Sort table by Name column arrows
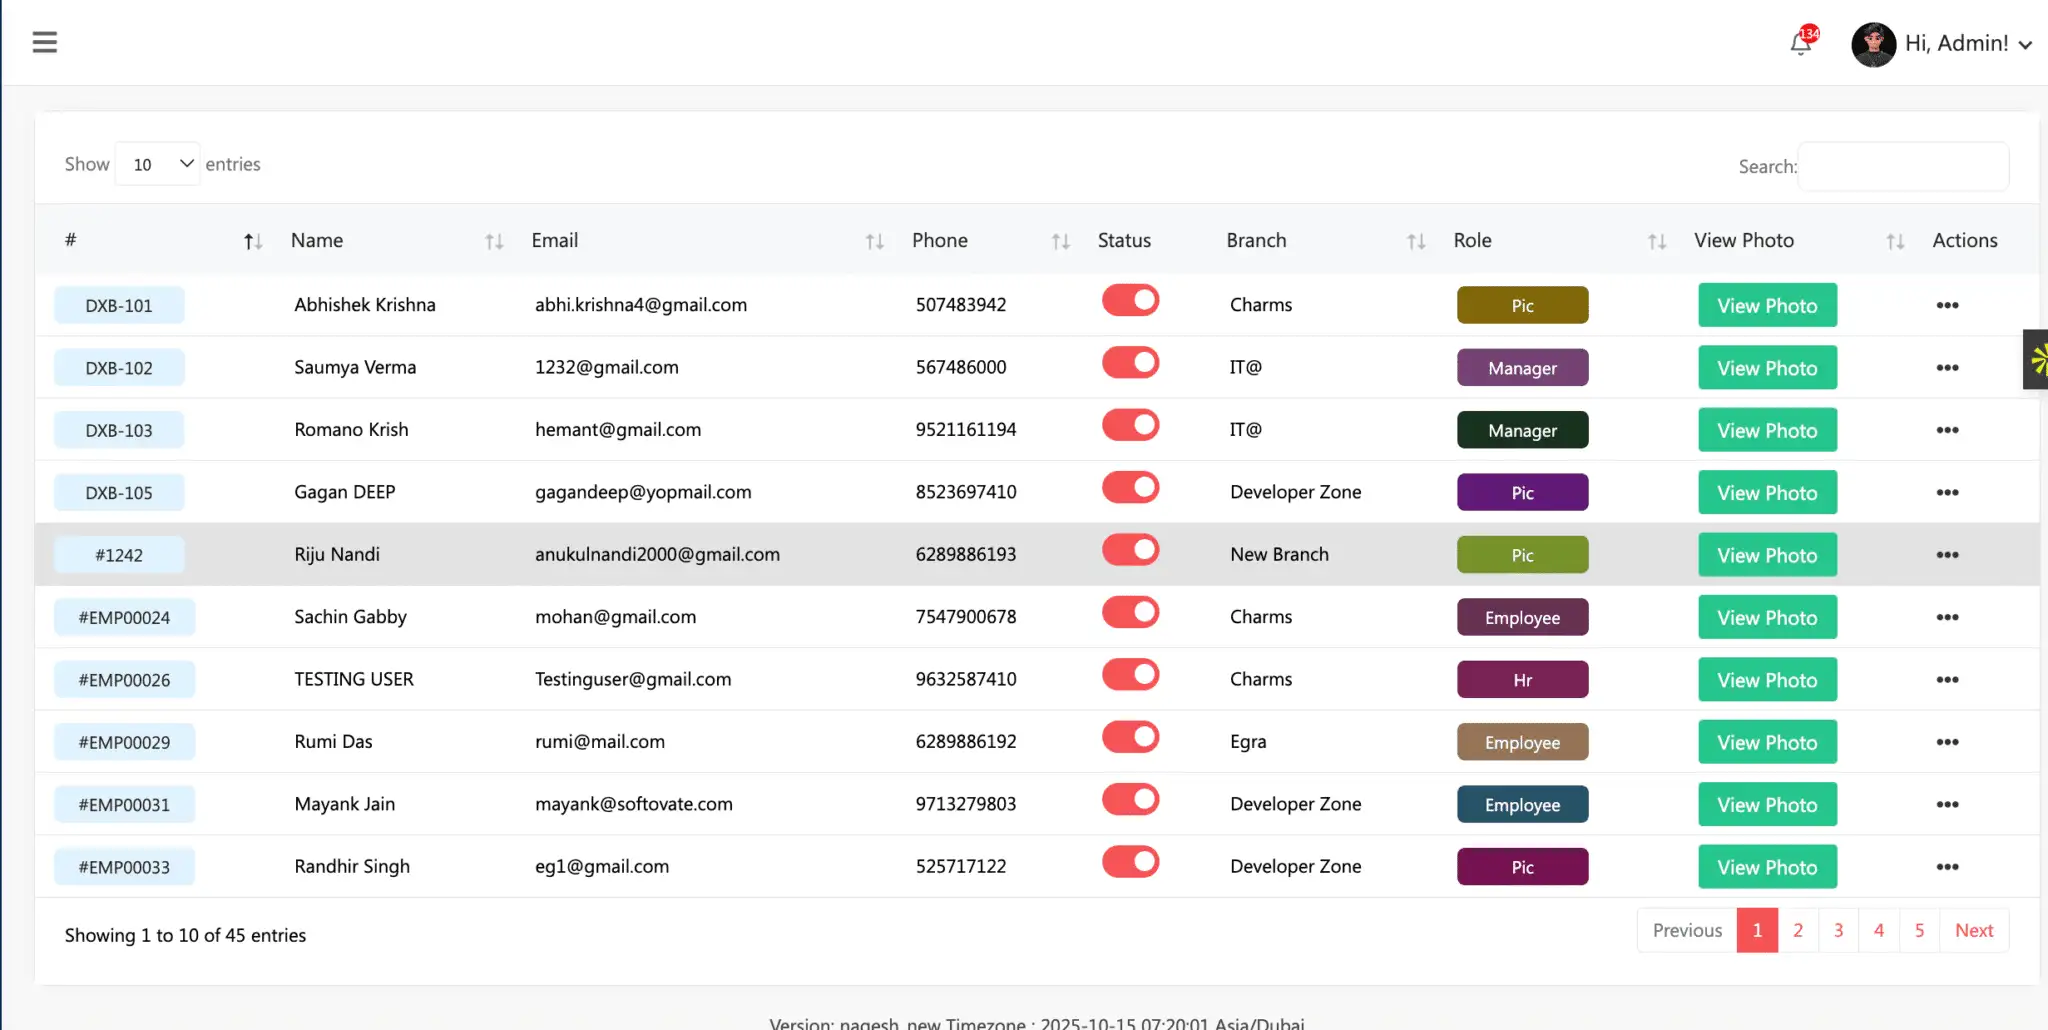The height and width of the screenshot is (1030, 2048). click(494, 241)
